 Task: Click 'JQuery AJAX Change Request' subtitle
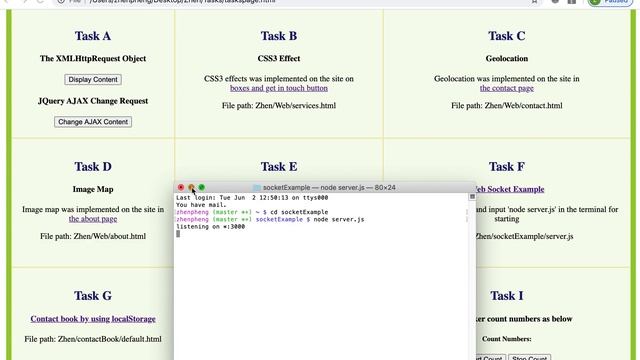tap(93, 101)
